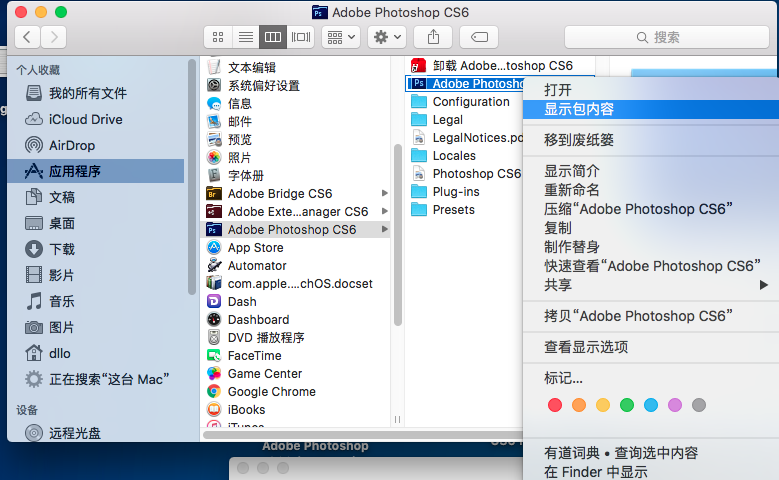Choose 显示简介 from context menu
Image resolution: width=779 pixels, height=480 pixels.
(651, 171)
